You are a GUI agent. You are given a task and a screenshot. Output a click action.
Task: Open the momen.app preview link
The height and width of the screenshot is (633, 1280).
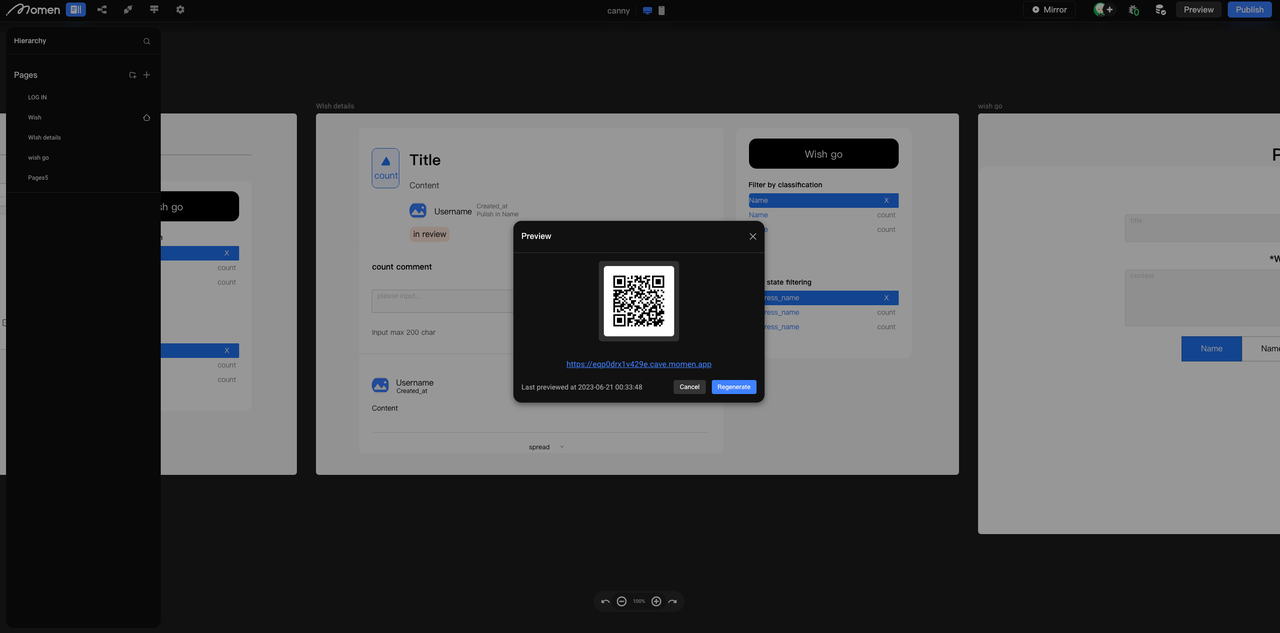(639, 365)
